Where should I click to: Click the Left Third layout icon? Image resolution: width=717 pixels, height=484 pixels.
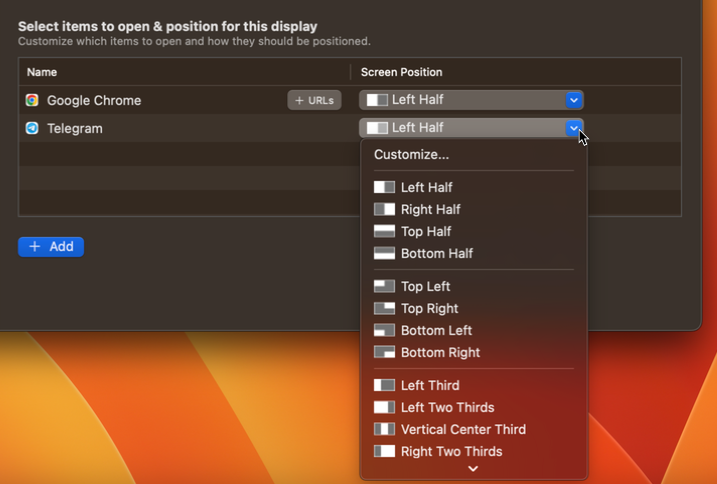(x=384, y=385)
